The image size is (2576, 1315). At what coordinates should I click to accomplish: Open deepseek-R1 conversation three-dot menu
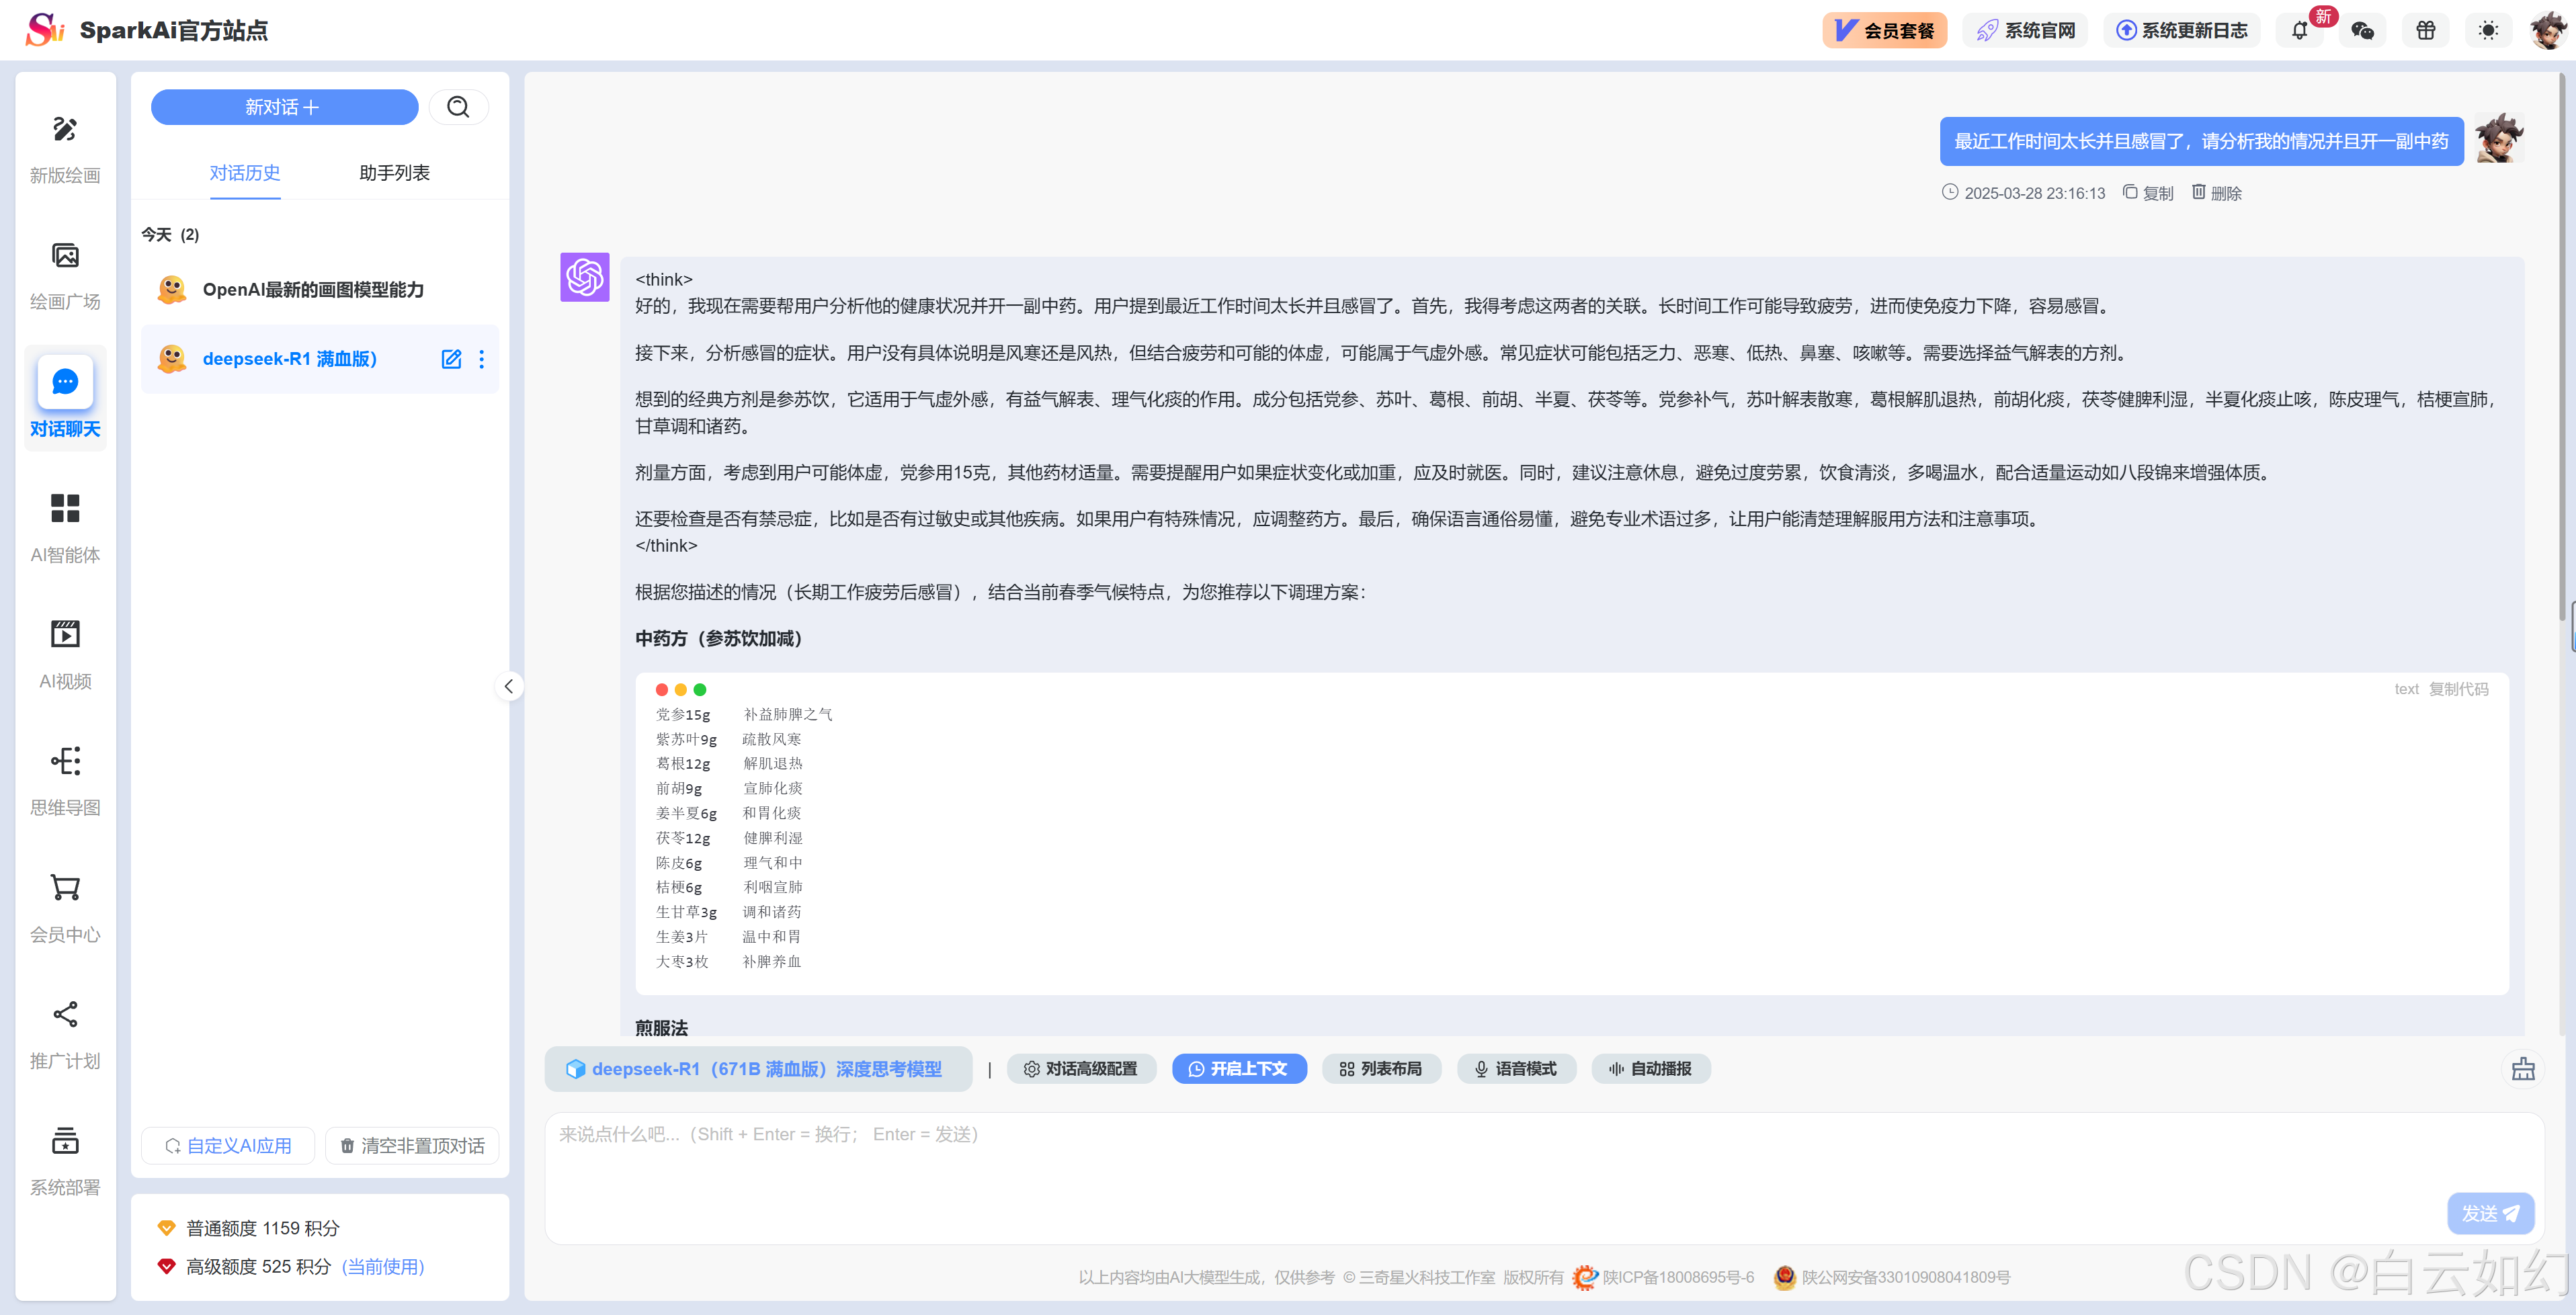coord(482,359)
